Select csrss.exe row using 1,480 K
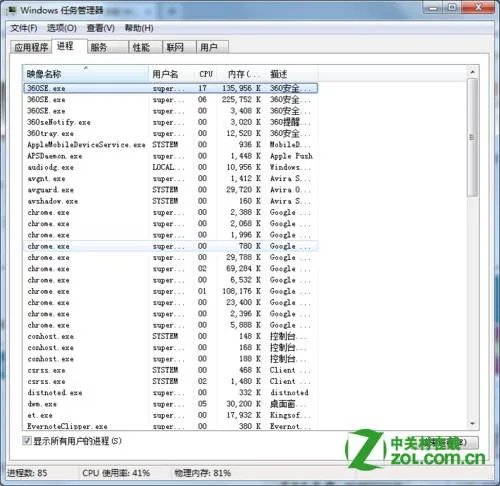The width and height of the screenshot is (500, 486). 171,381
